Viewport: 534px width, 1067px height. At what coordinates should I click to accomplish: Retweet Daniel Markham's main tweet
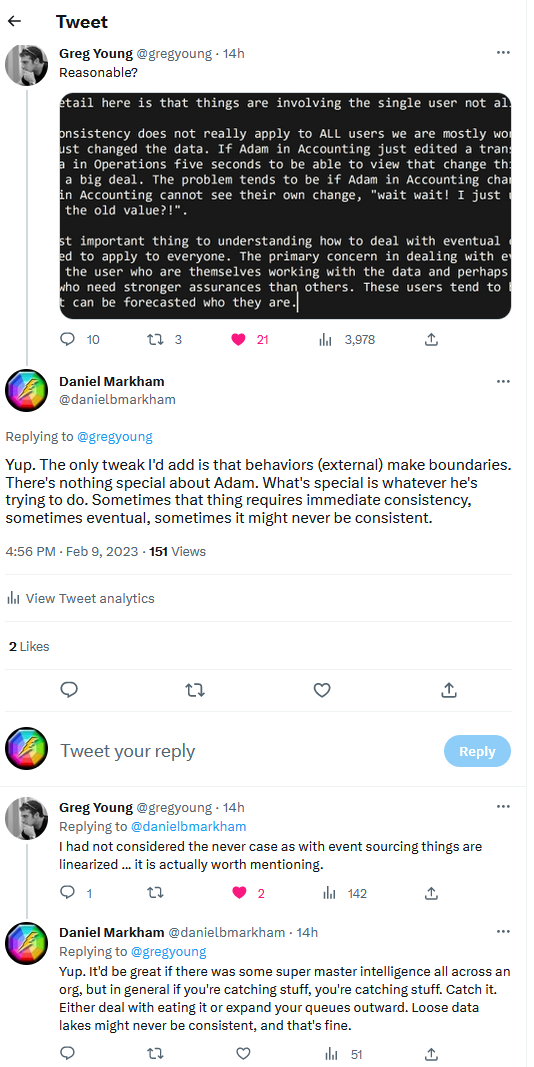coord(195,690)
